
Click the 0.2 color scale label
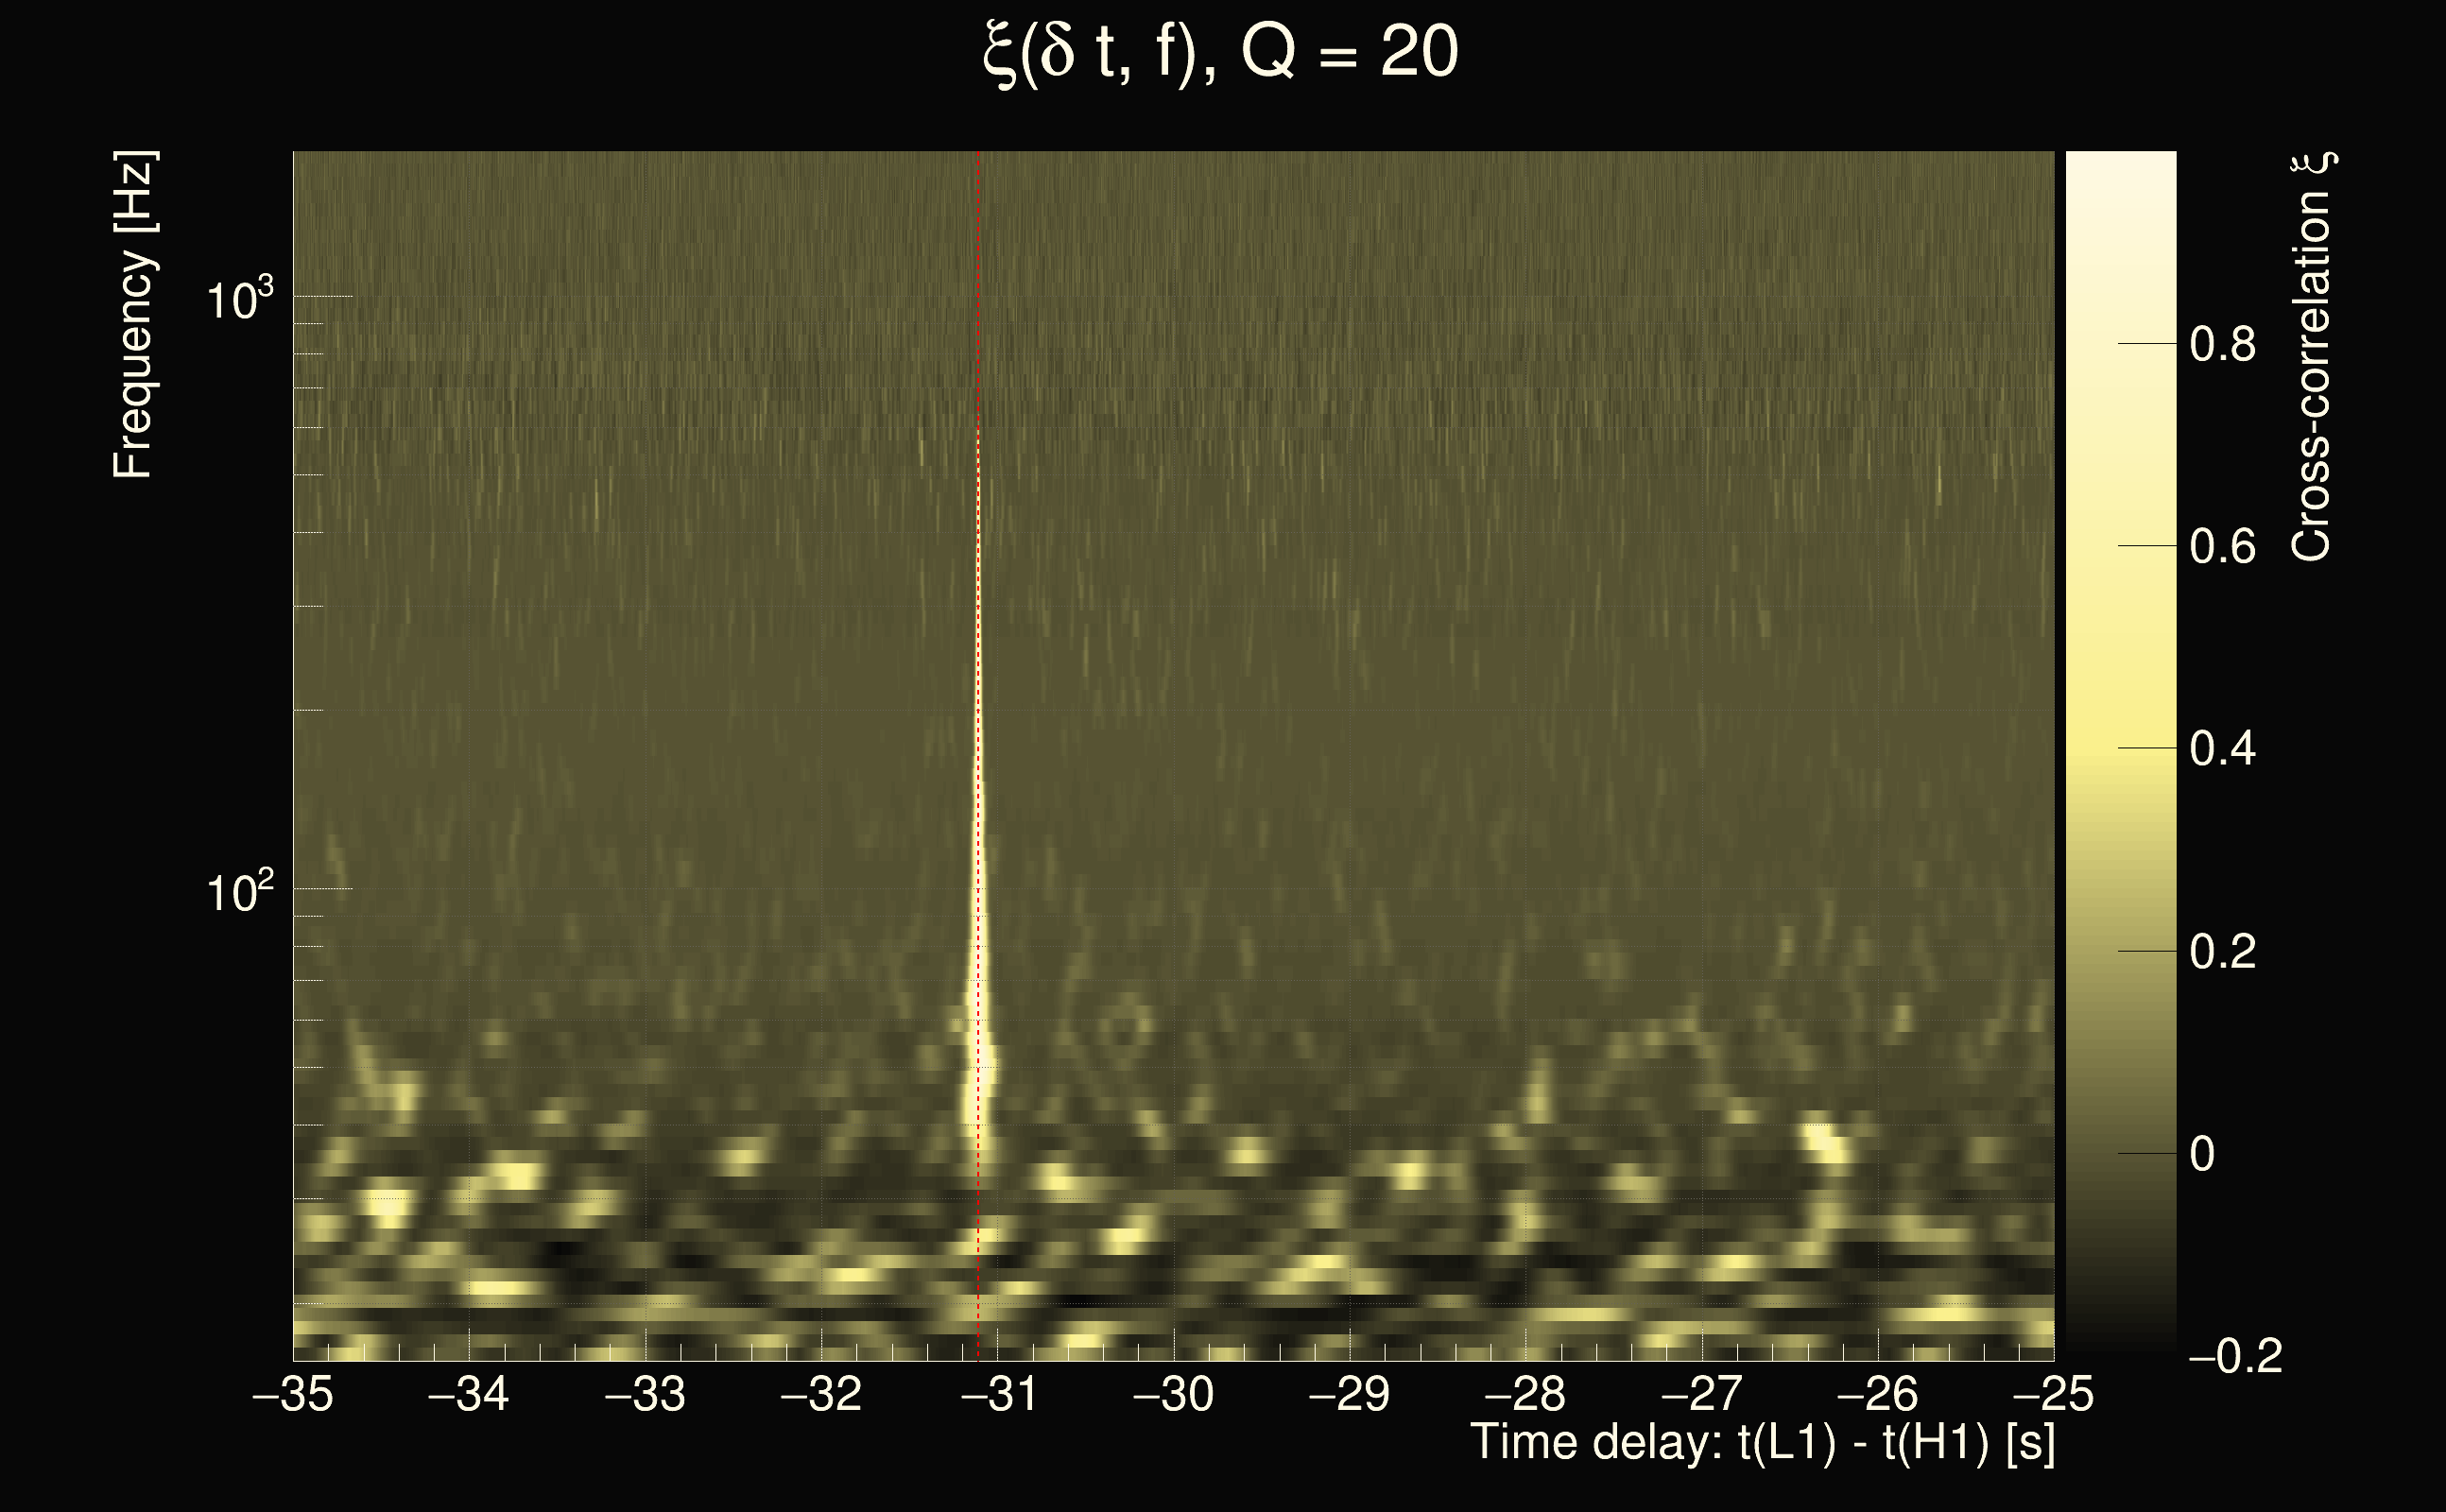tap(2222, 952)
